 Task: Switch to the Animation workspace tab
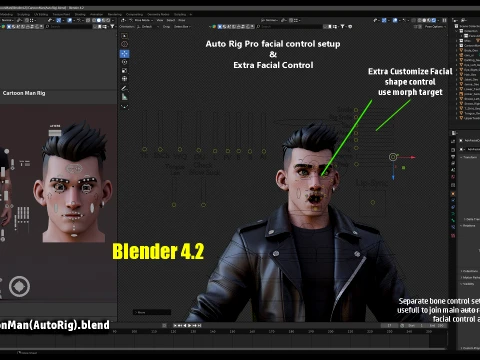[x=97, y=14]
